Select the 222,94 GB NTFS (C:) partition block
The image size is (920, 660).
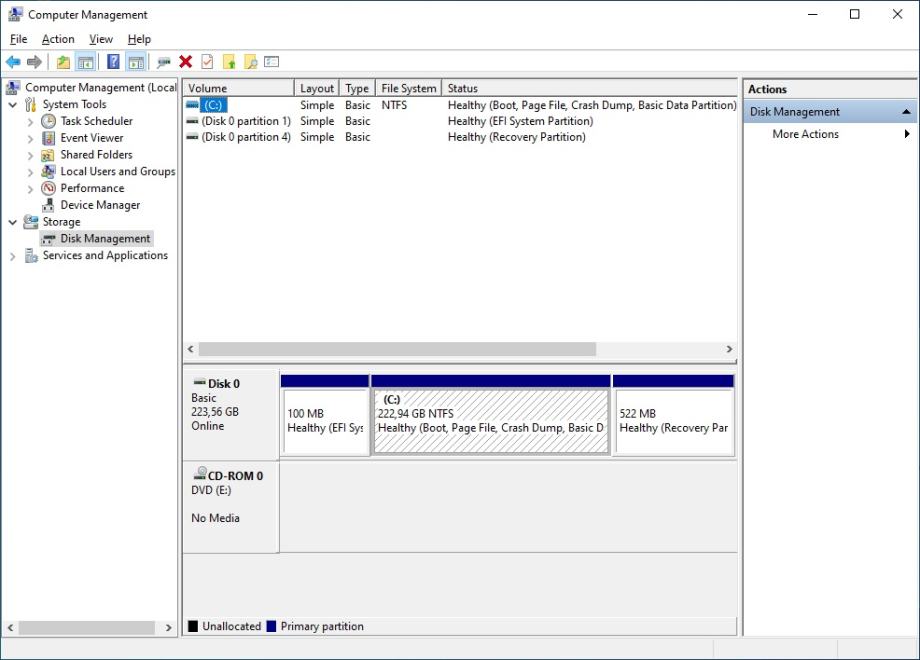click(x=490, y=421)
